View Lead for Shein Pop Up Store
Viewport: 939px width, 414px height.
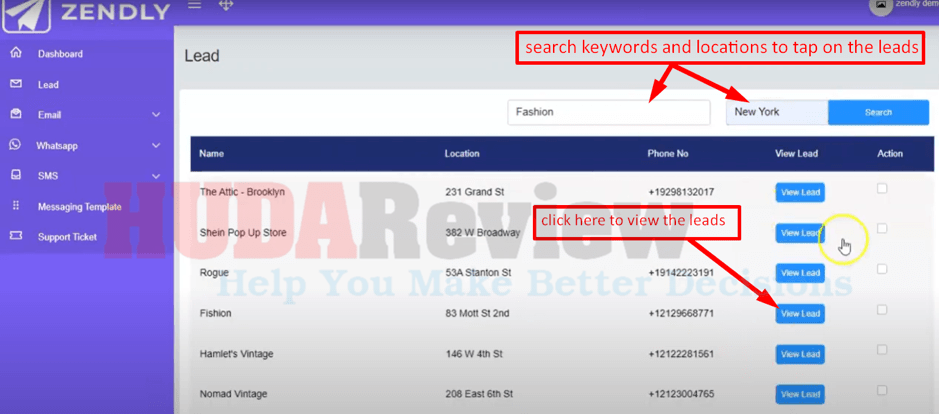[800, 233]
